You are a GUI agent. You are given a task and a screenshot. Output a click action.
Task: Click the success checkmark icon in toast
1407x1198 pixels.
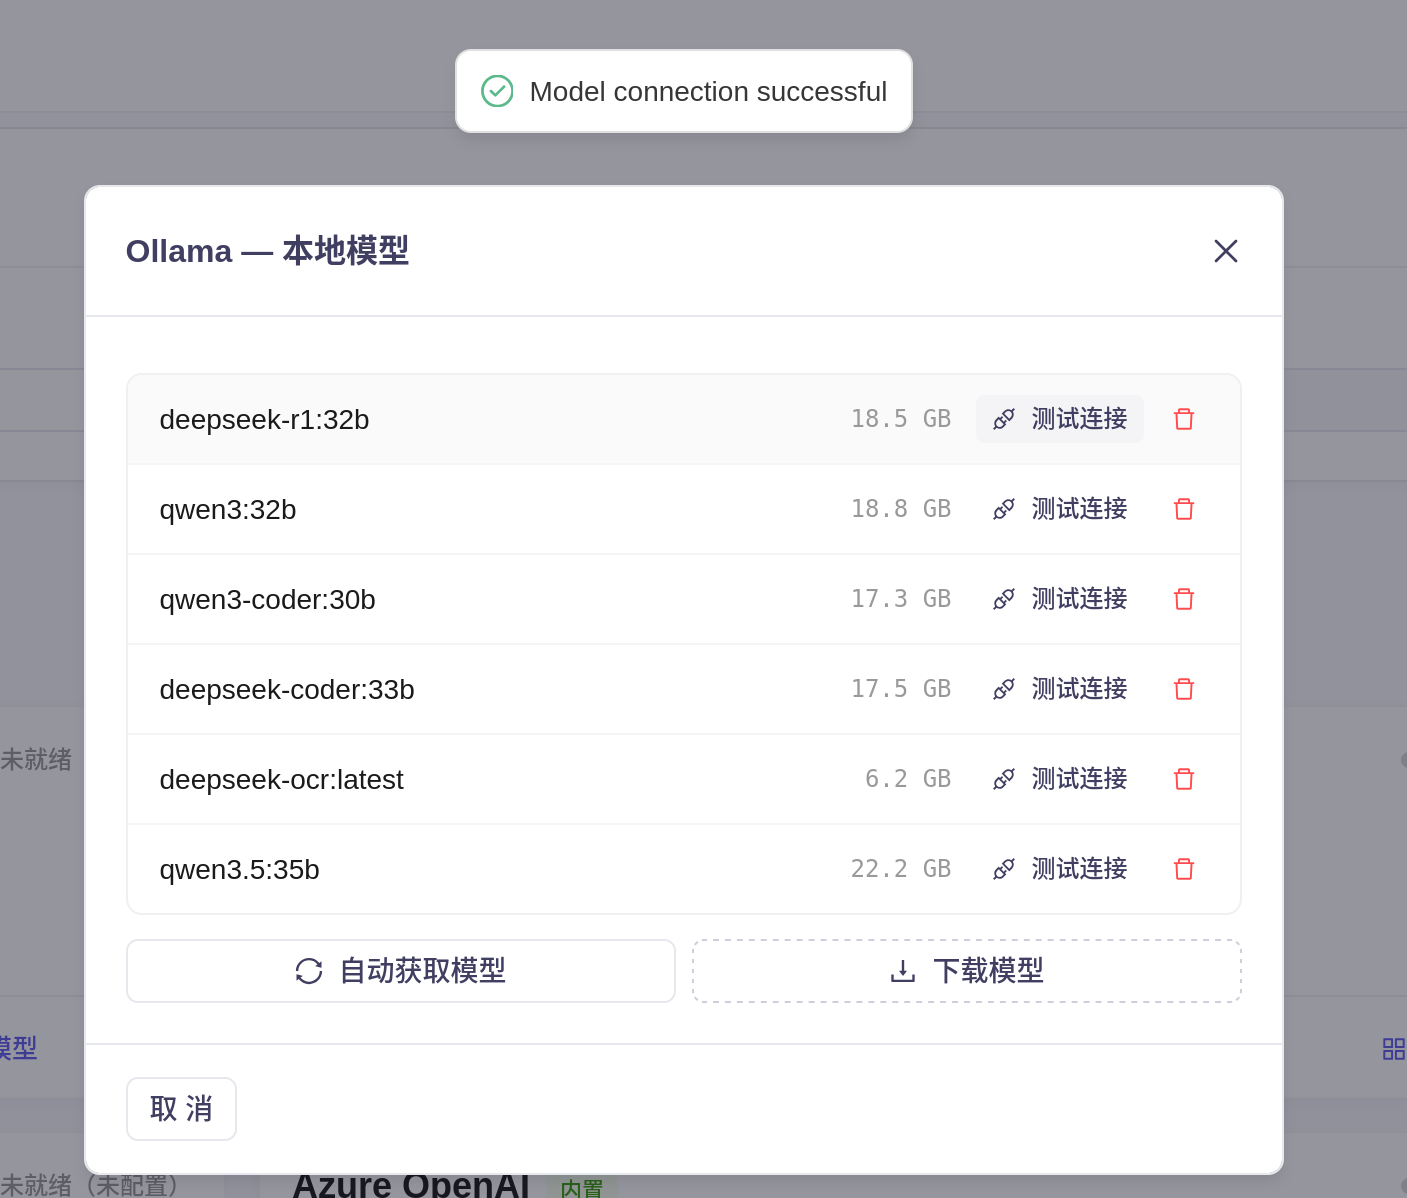(497, 91)
